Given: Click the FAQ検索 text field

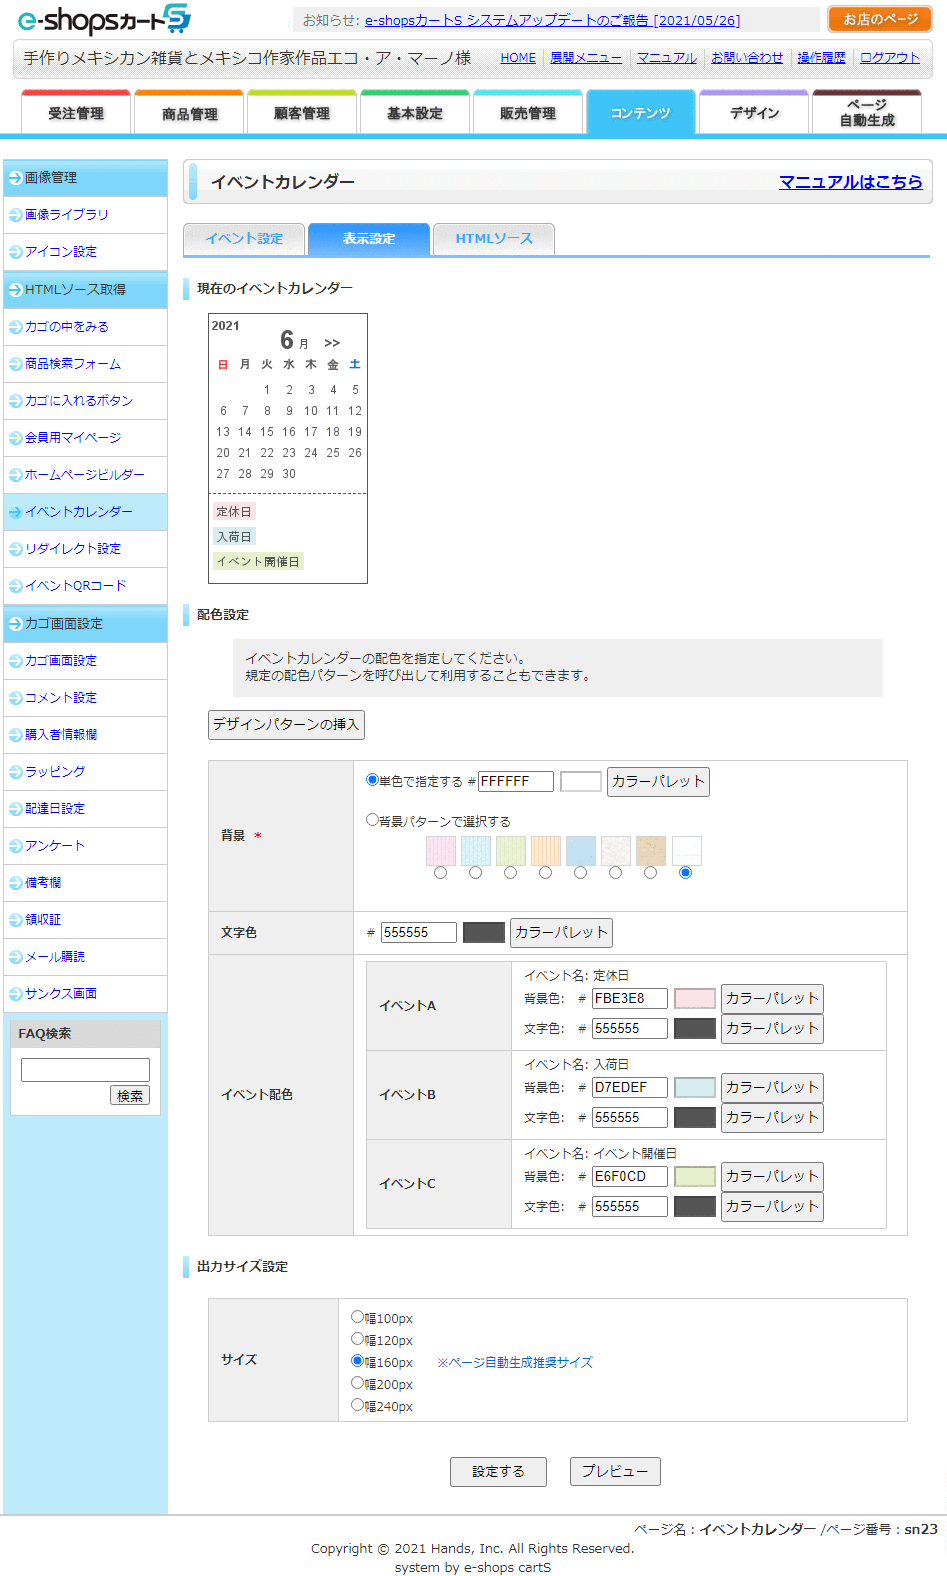Looking at the screenshot, I should tap(85, 1070).
